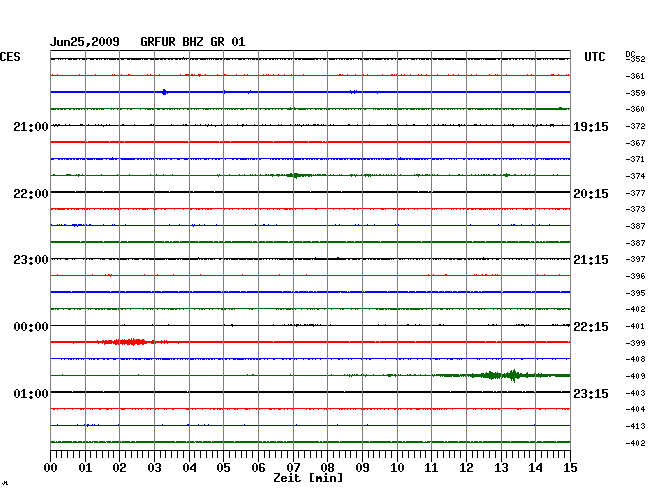The width and height of the screenshot is (650, 494).
Task: Select the 00:00 local time label
Action: click(x=31, y=327)
